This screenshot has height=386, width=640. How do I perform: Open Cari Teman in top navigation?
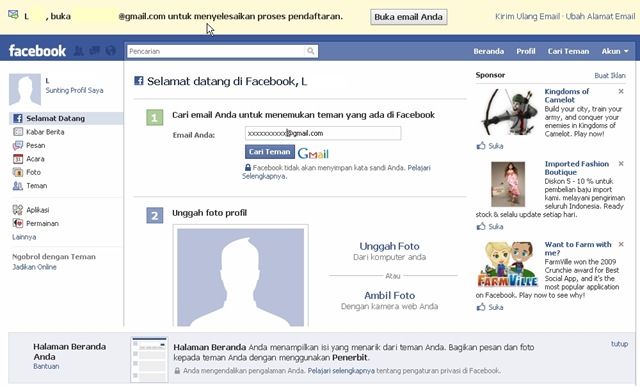click(x=568, y=51)
